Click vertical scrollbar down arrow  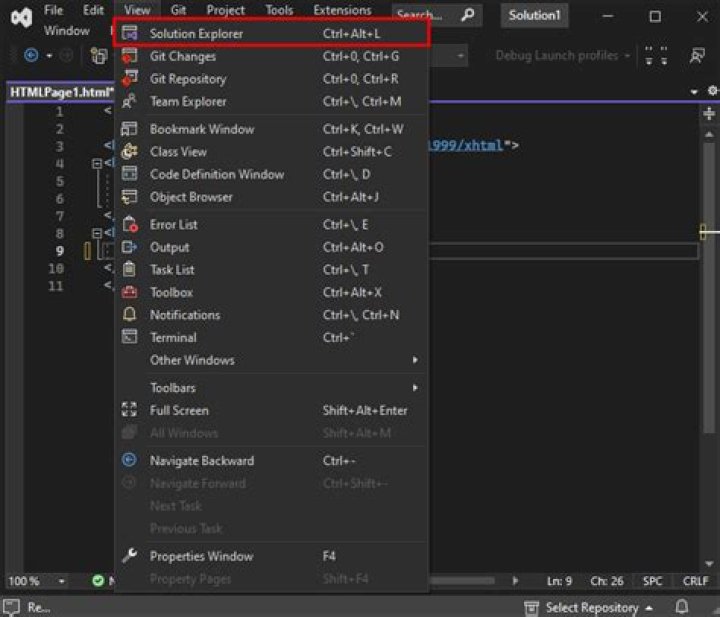point(709,563)
